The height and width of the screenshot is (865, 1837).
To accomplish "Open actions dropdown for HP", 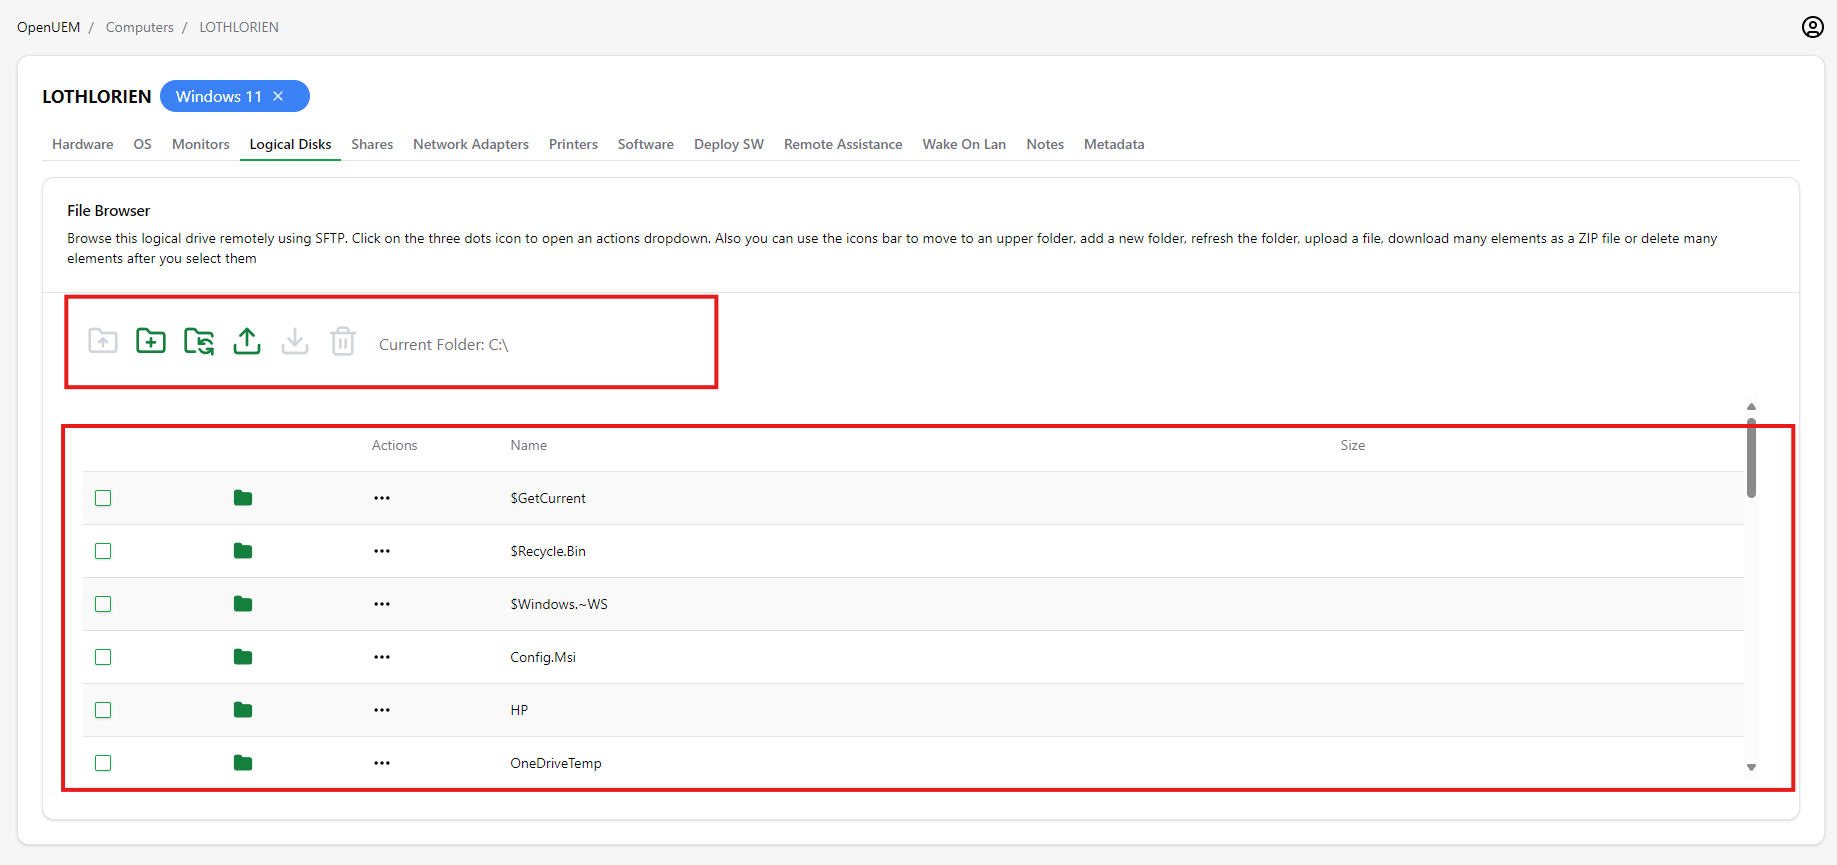I will [x=382, y=710].
